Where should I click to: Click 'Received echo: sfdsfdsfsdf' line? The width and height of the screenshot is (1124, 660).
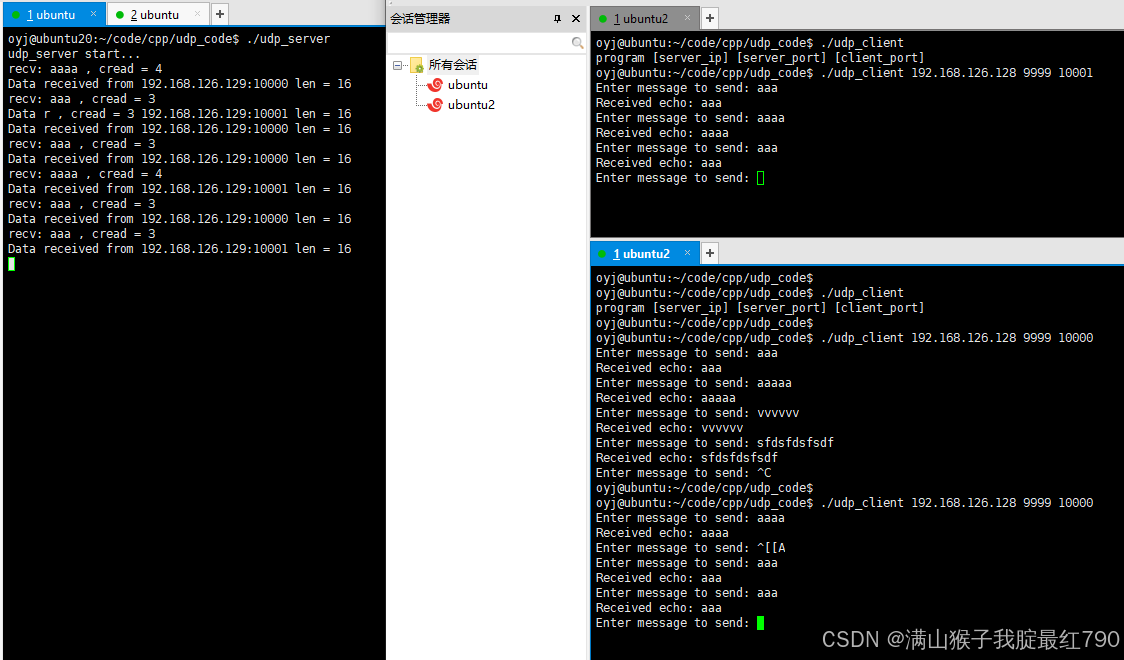(x=687, y=458)
